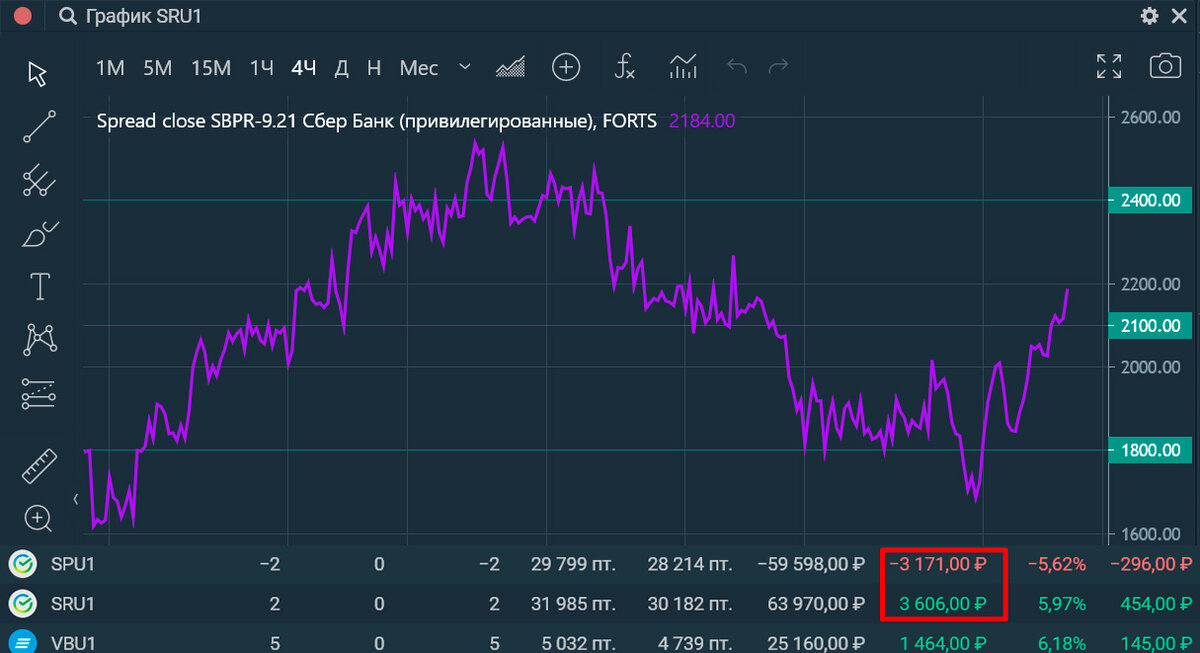
Task: Click the search magnifier in title bar
Action: coord(67,17)
